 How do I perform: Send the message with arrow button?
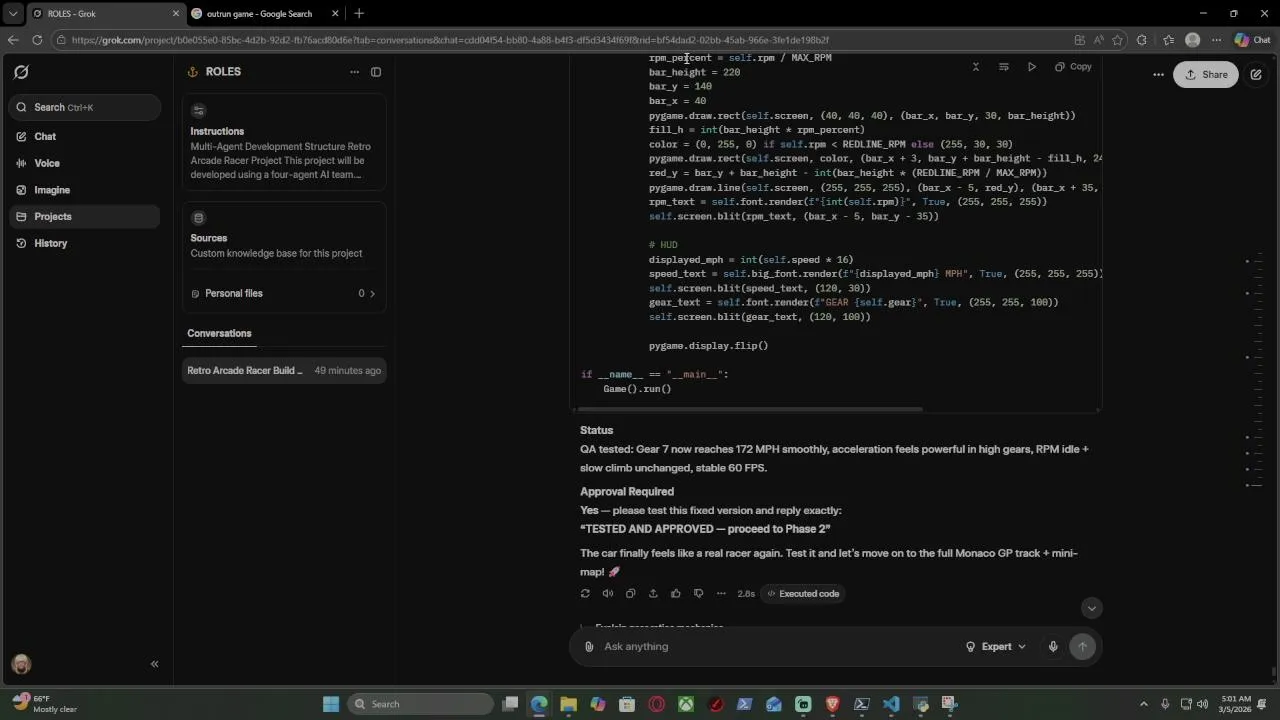1082,647
